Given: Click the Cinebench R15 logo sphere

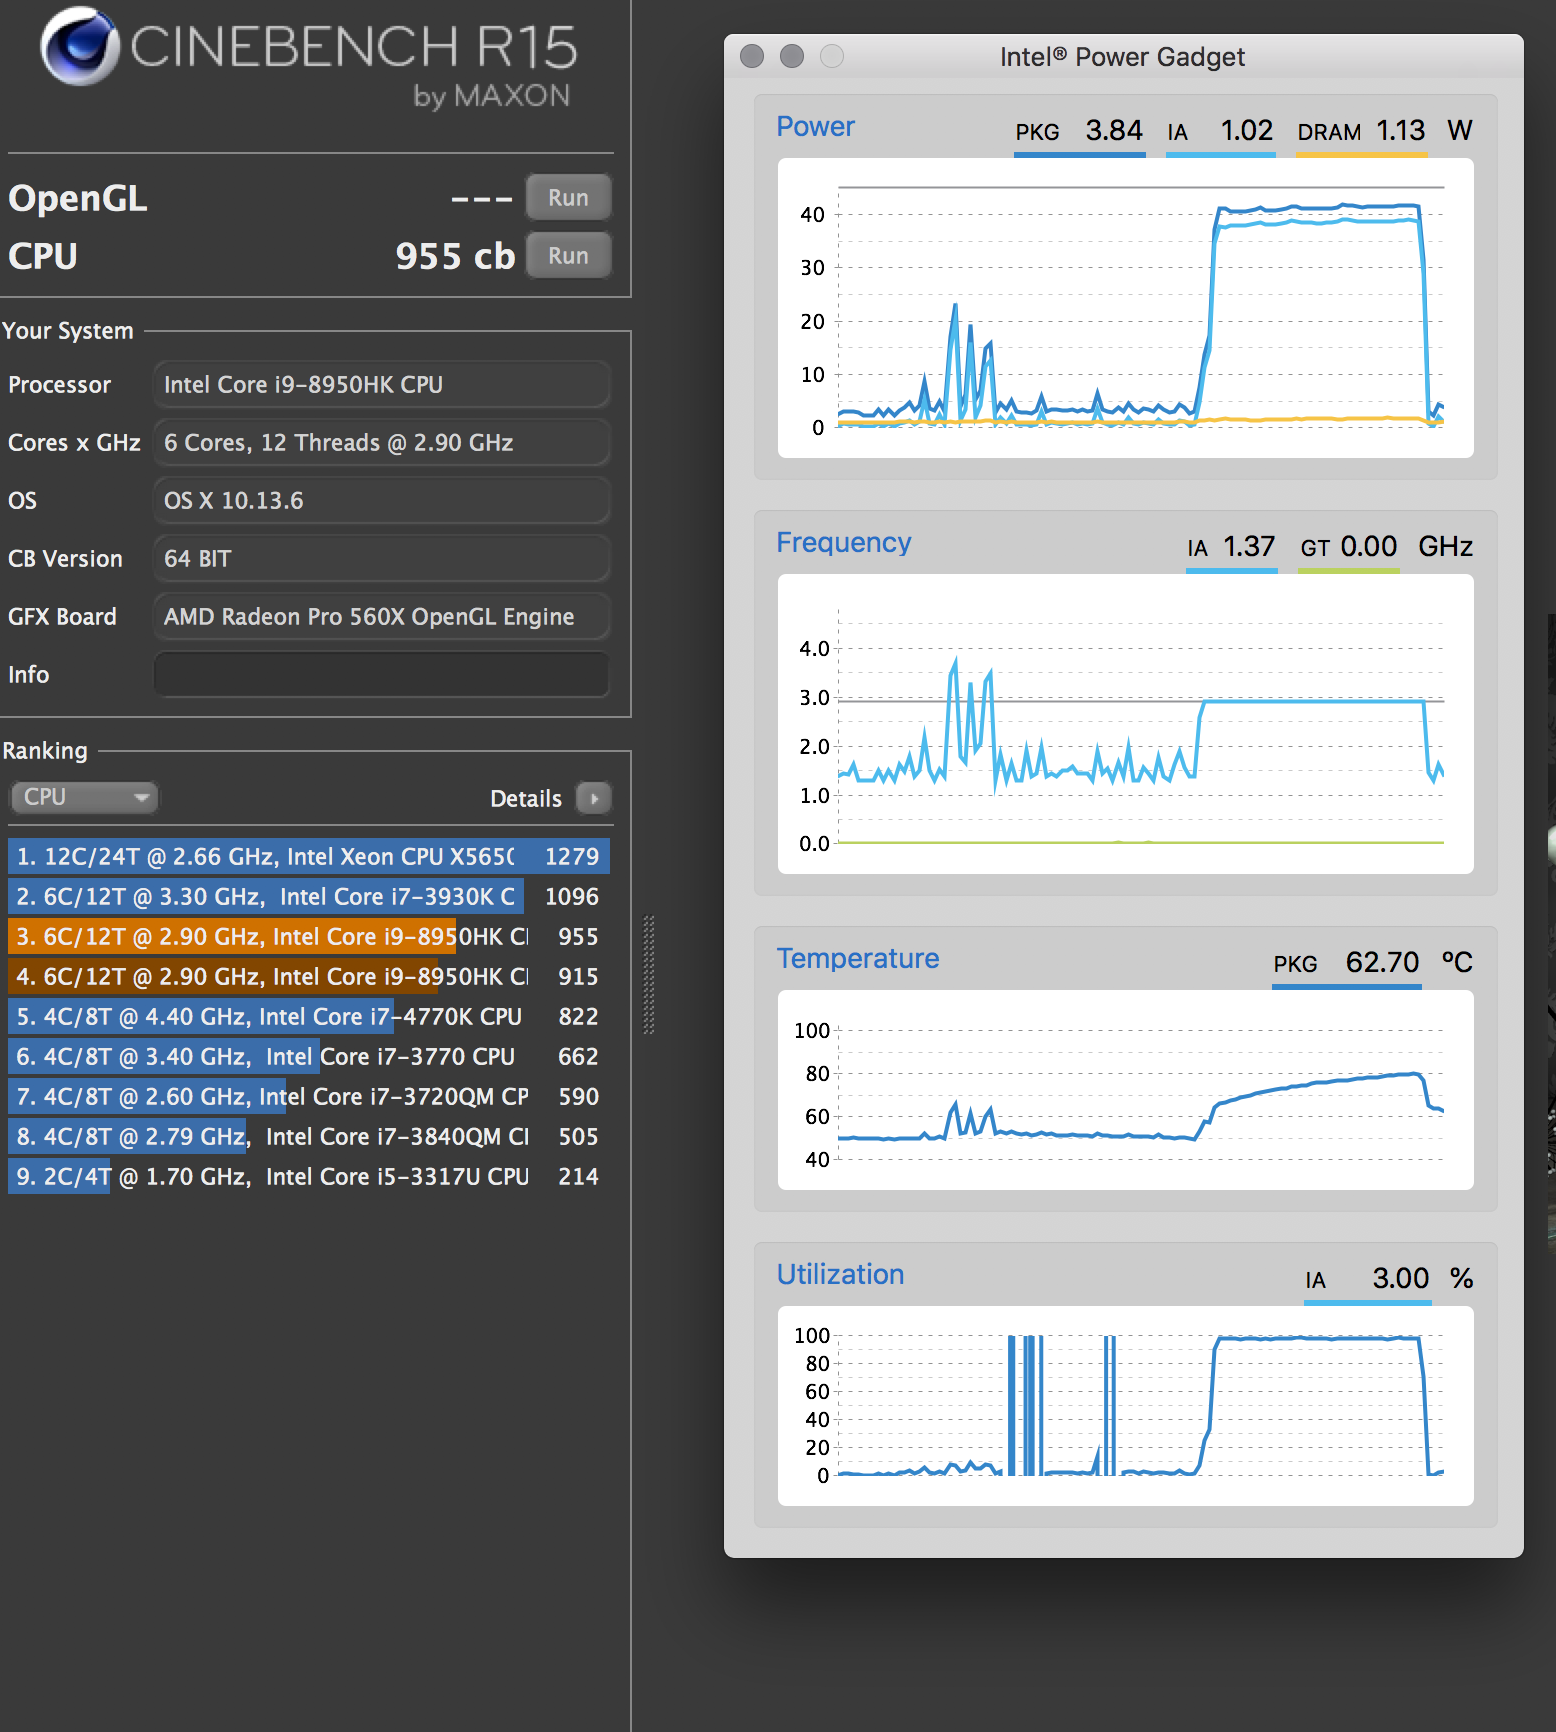Looking at the screenshot, I should pos(79,47).
